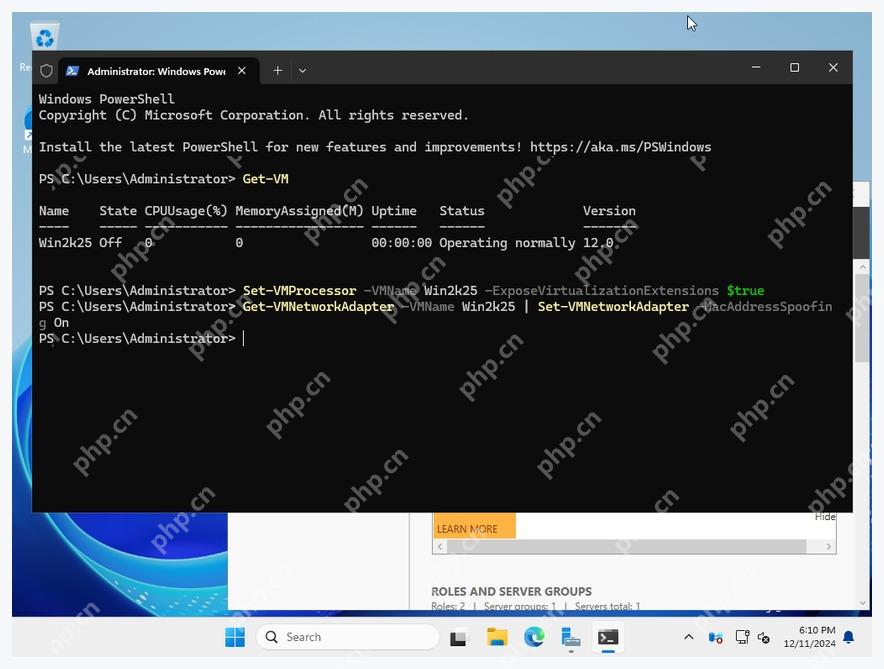The image size is (884, 669).
Task: Open the Windows Start menu
Action: coord(235,637)
